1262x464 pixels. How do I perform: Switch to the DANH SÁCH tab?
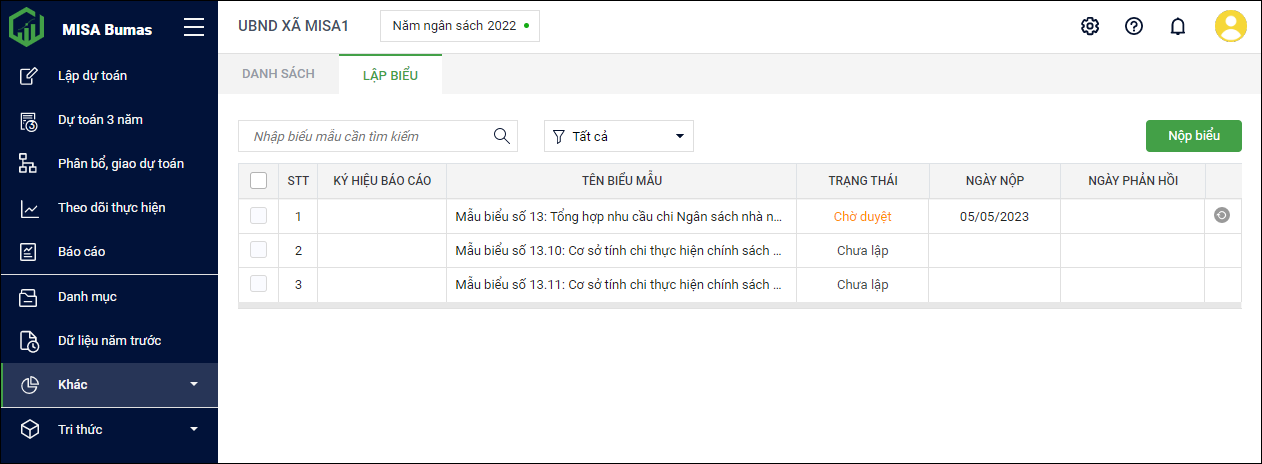(278, 74)
